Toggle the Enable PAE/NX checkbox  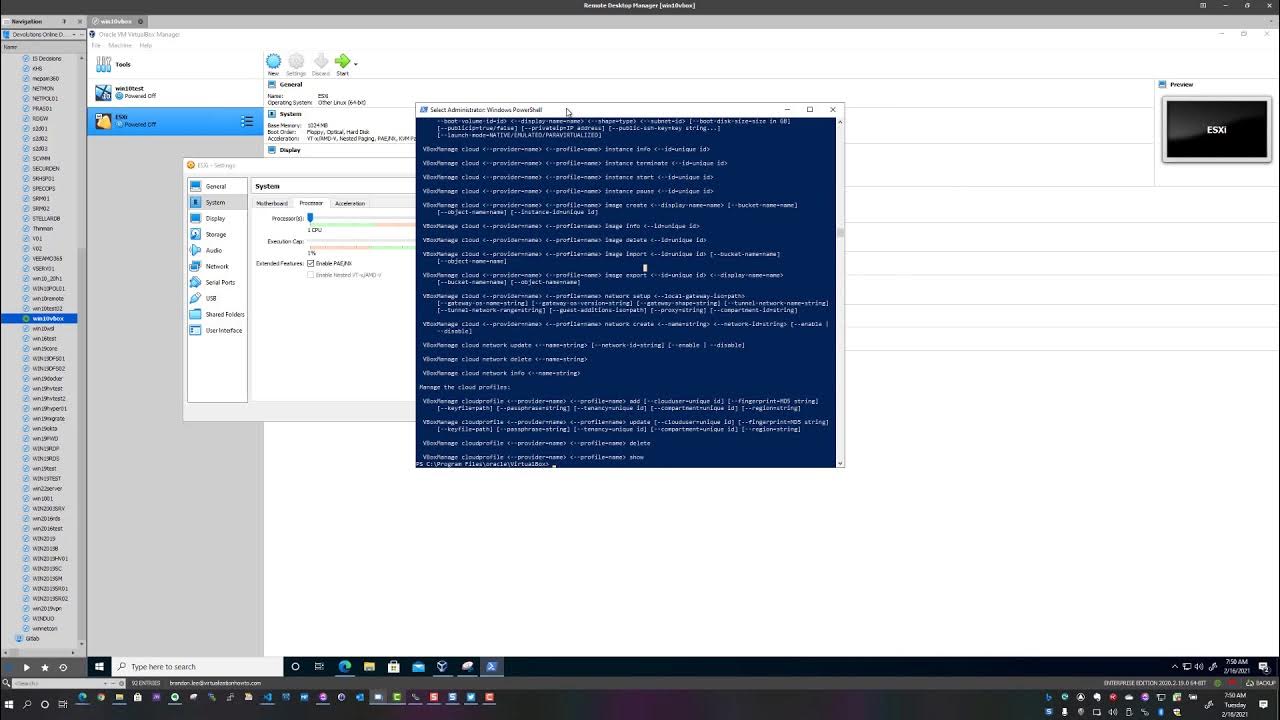[x=311, y=263]
